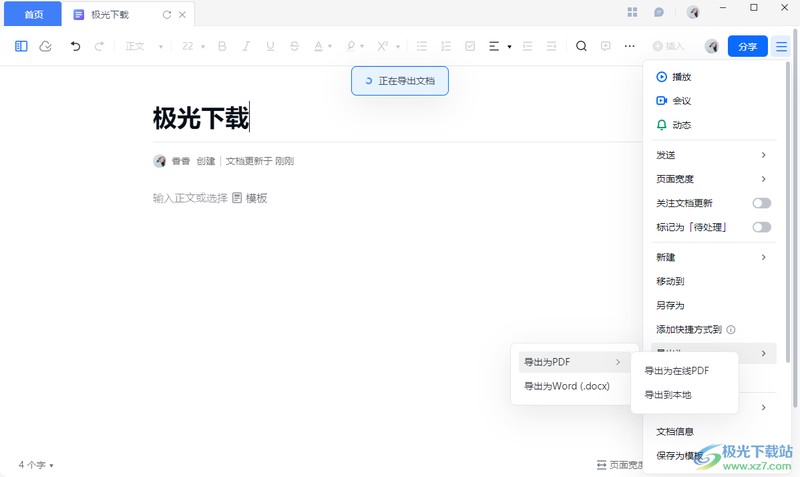Toggle 关注文档更新 switch

click(x=761, y=203)
